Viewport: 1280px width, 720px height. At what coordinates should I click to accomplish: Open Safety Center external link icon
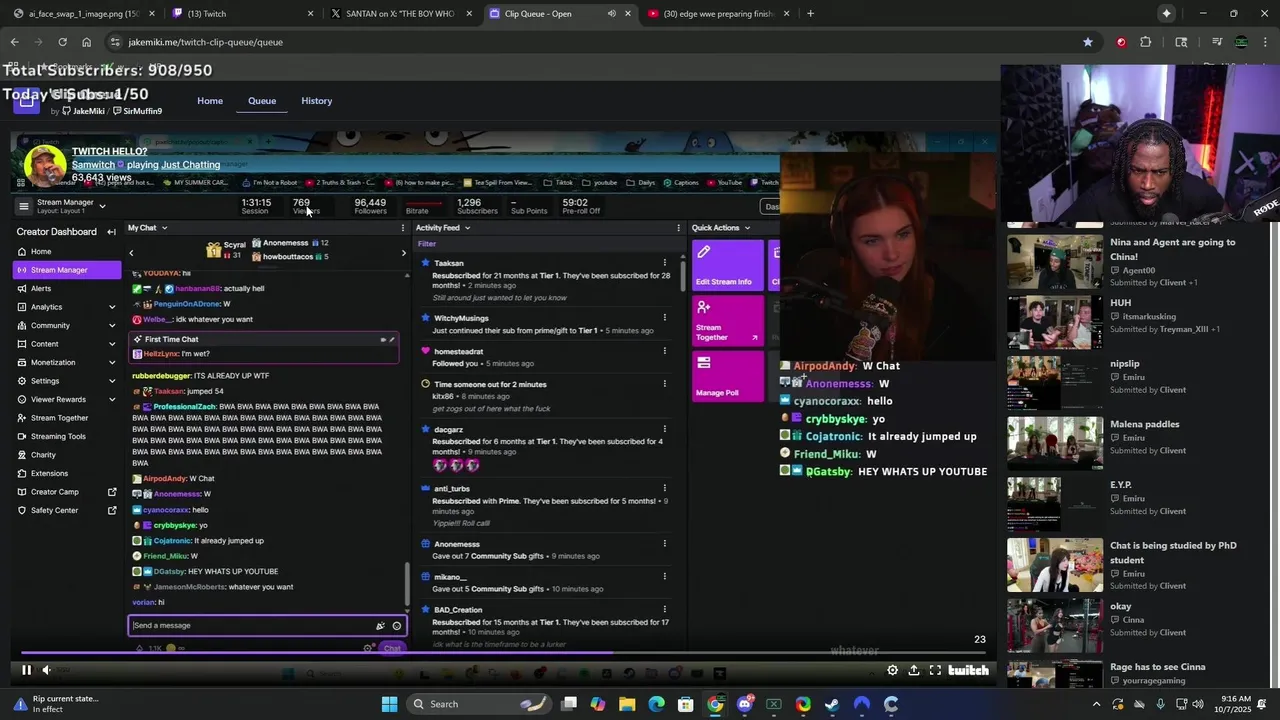(112, 510)
